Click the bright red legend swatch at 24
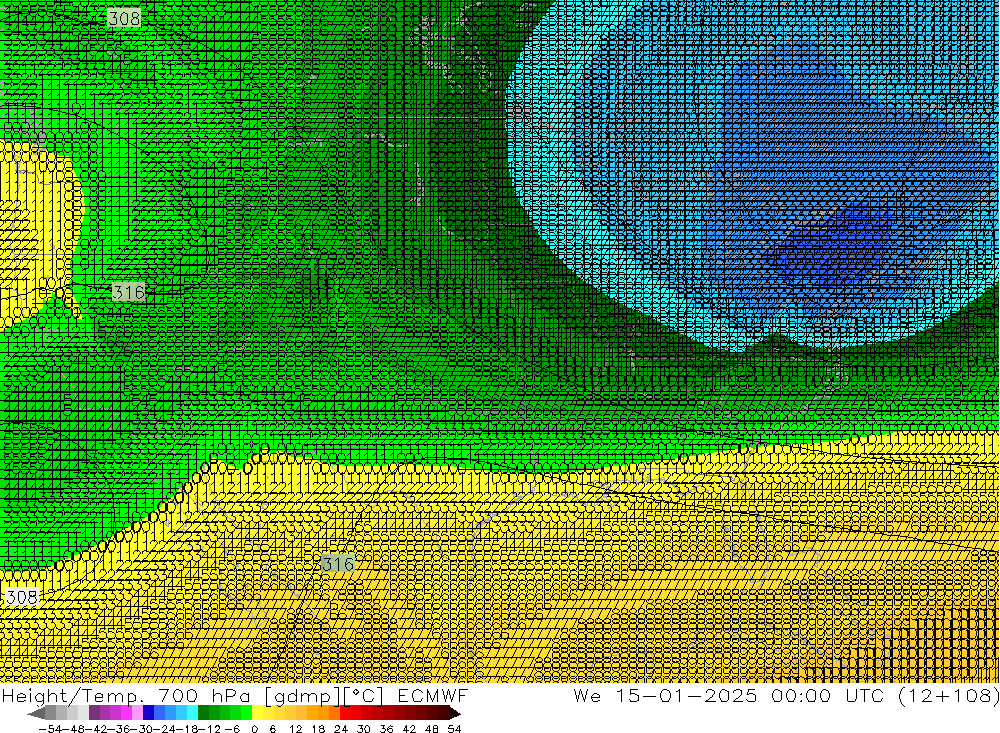Viewport: 1000px width, 733px height. click(x=346, y=713)
